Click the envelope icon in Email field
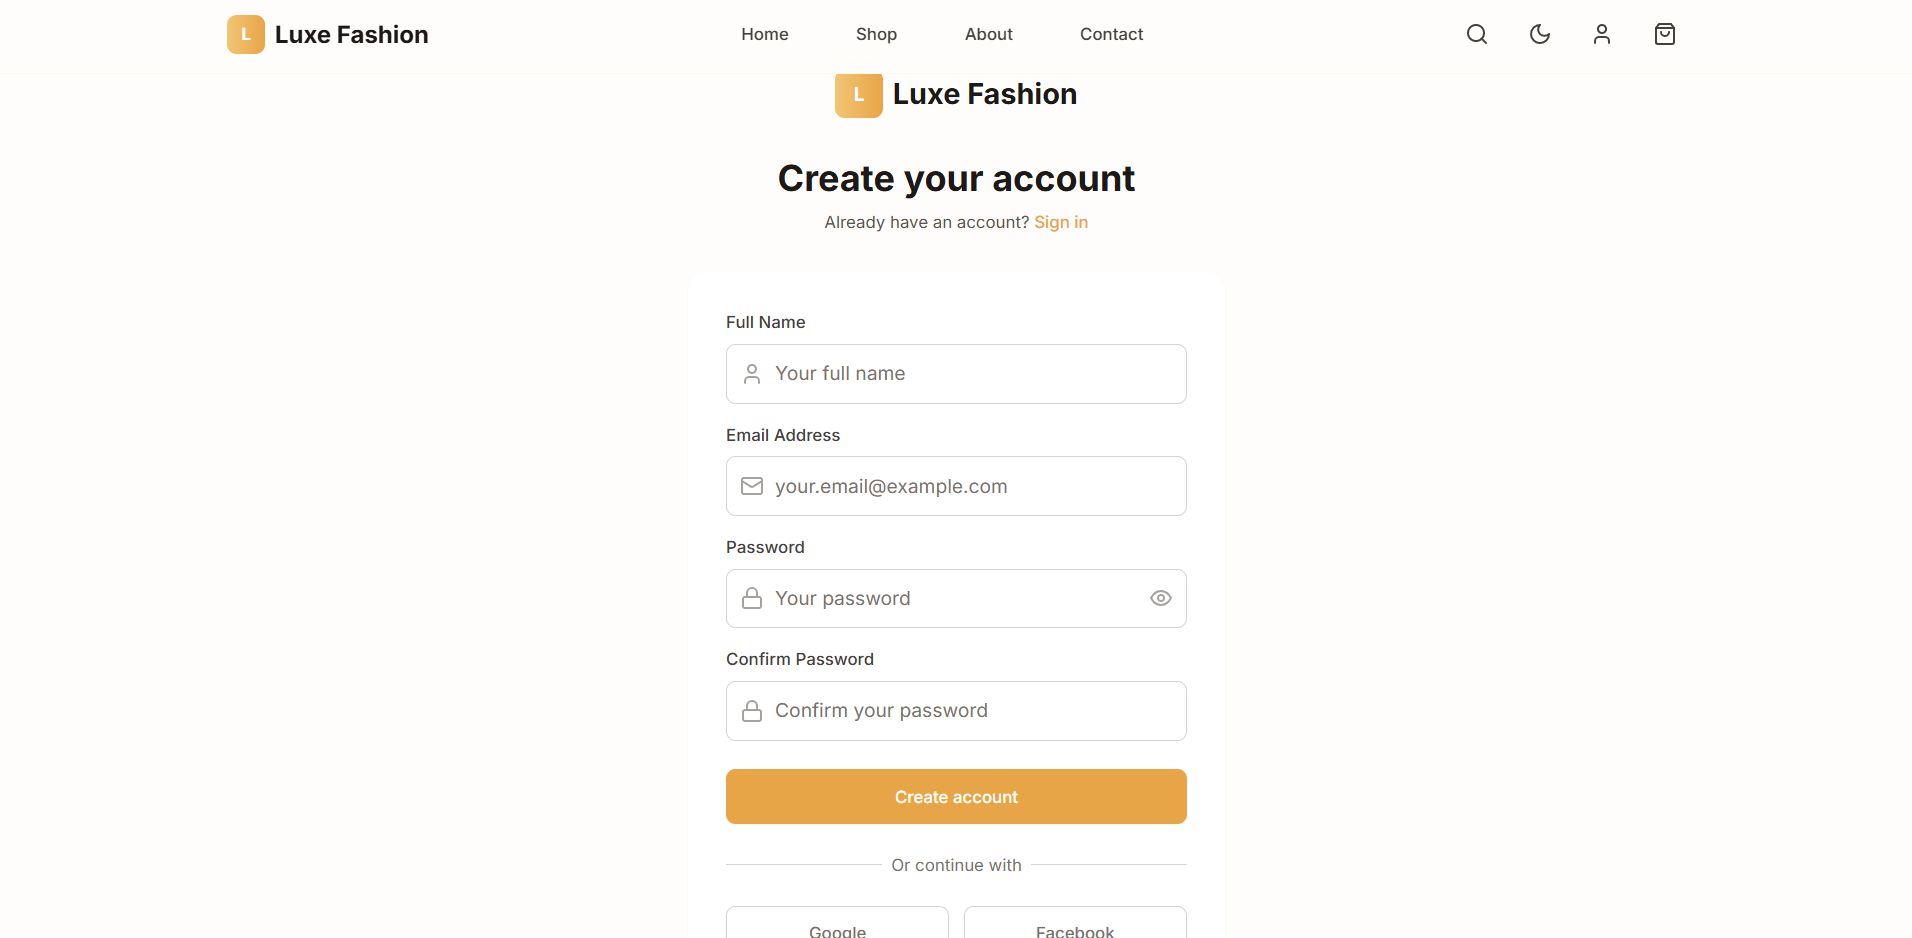Viewport: 1912px width, 938px height. [x=752, y=486]
